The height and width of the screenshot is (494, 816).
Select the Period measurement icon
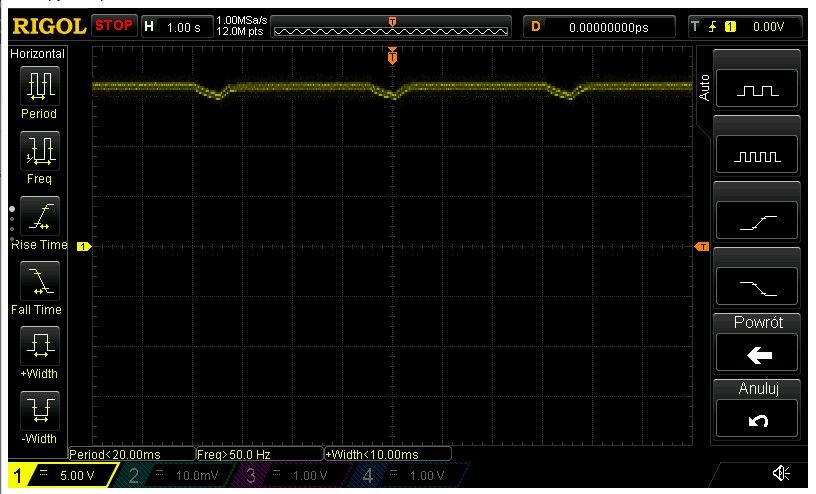[40, 85]
